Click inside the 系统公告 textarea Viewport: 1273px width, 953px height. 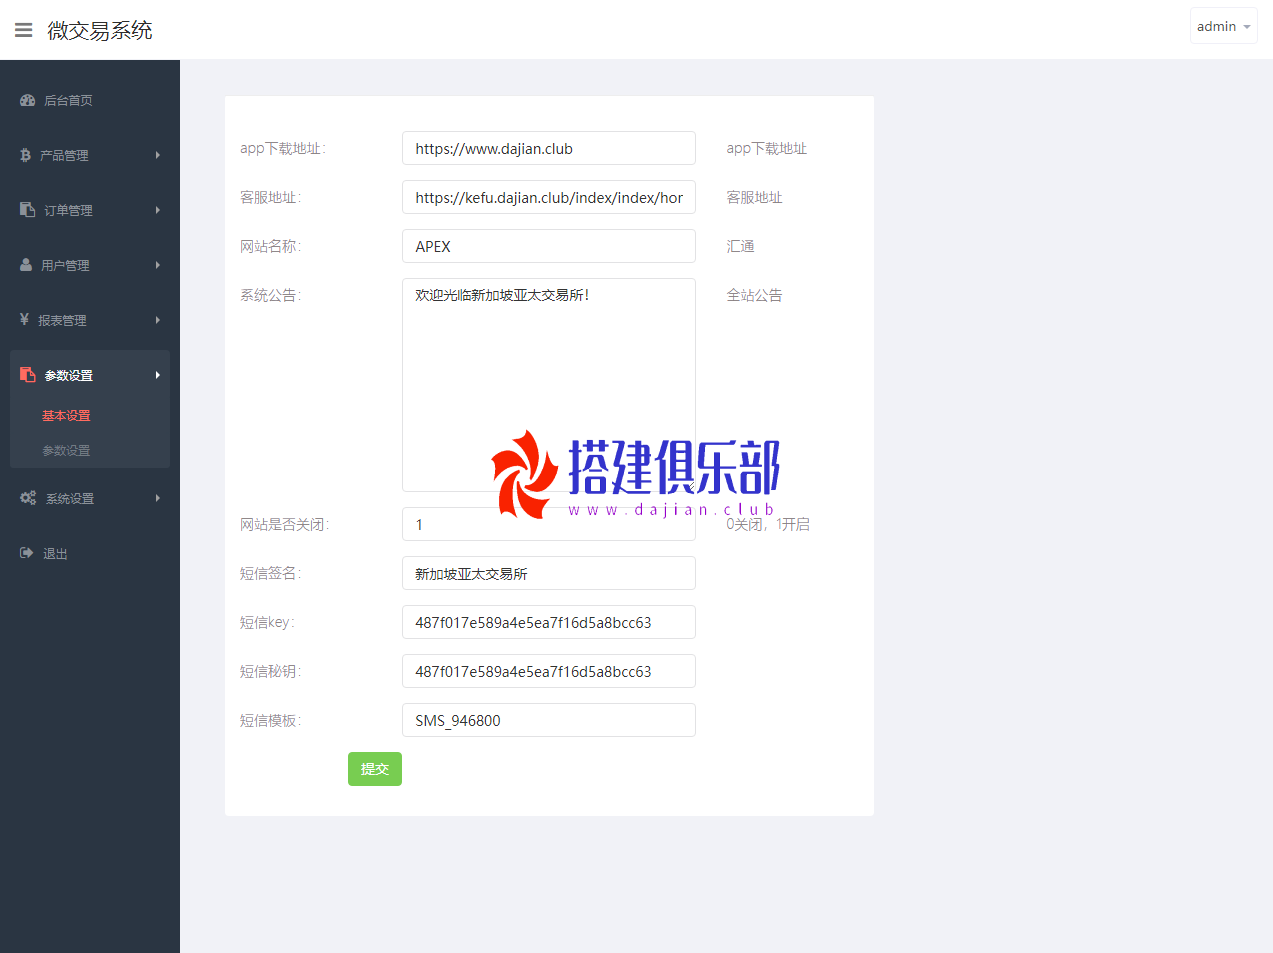[x=549, y=385]
